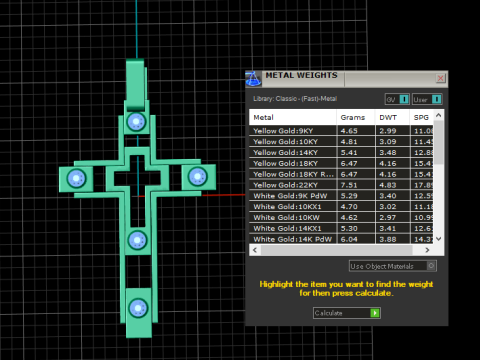Click the metal list scroll-up arrow

[x=439, y=115]
